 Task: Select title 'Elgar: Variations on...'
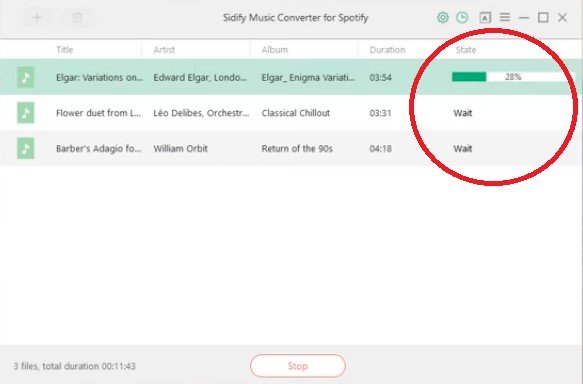99,78
